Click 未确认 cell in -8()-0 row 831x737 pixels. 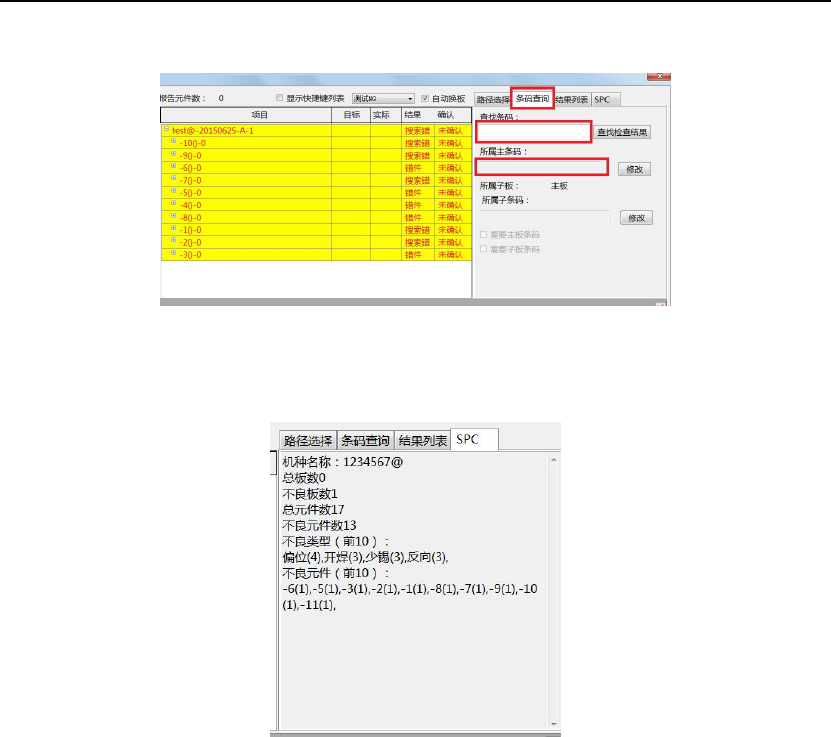point(450,218)
